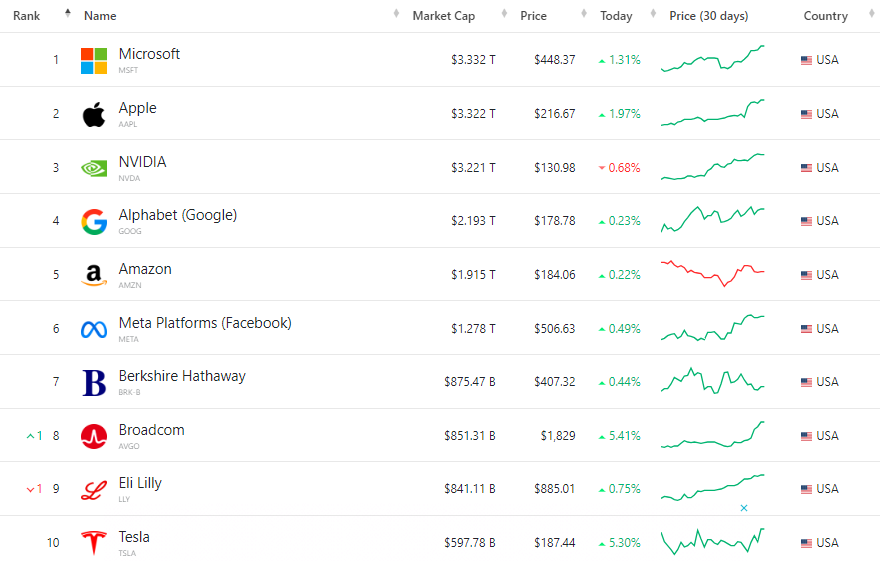
Task: Click the 5.30% today change value
Action: click(x=625, y=543)
